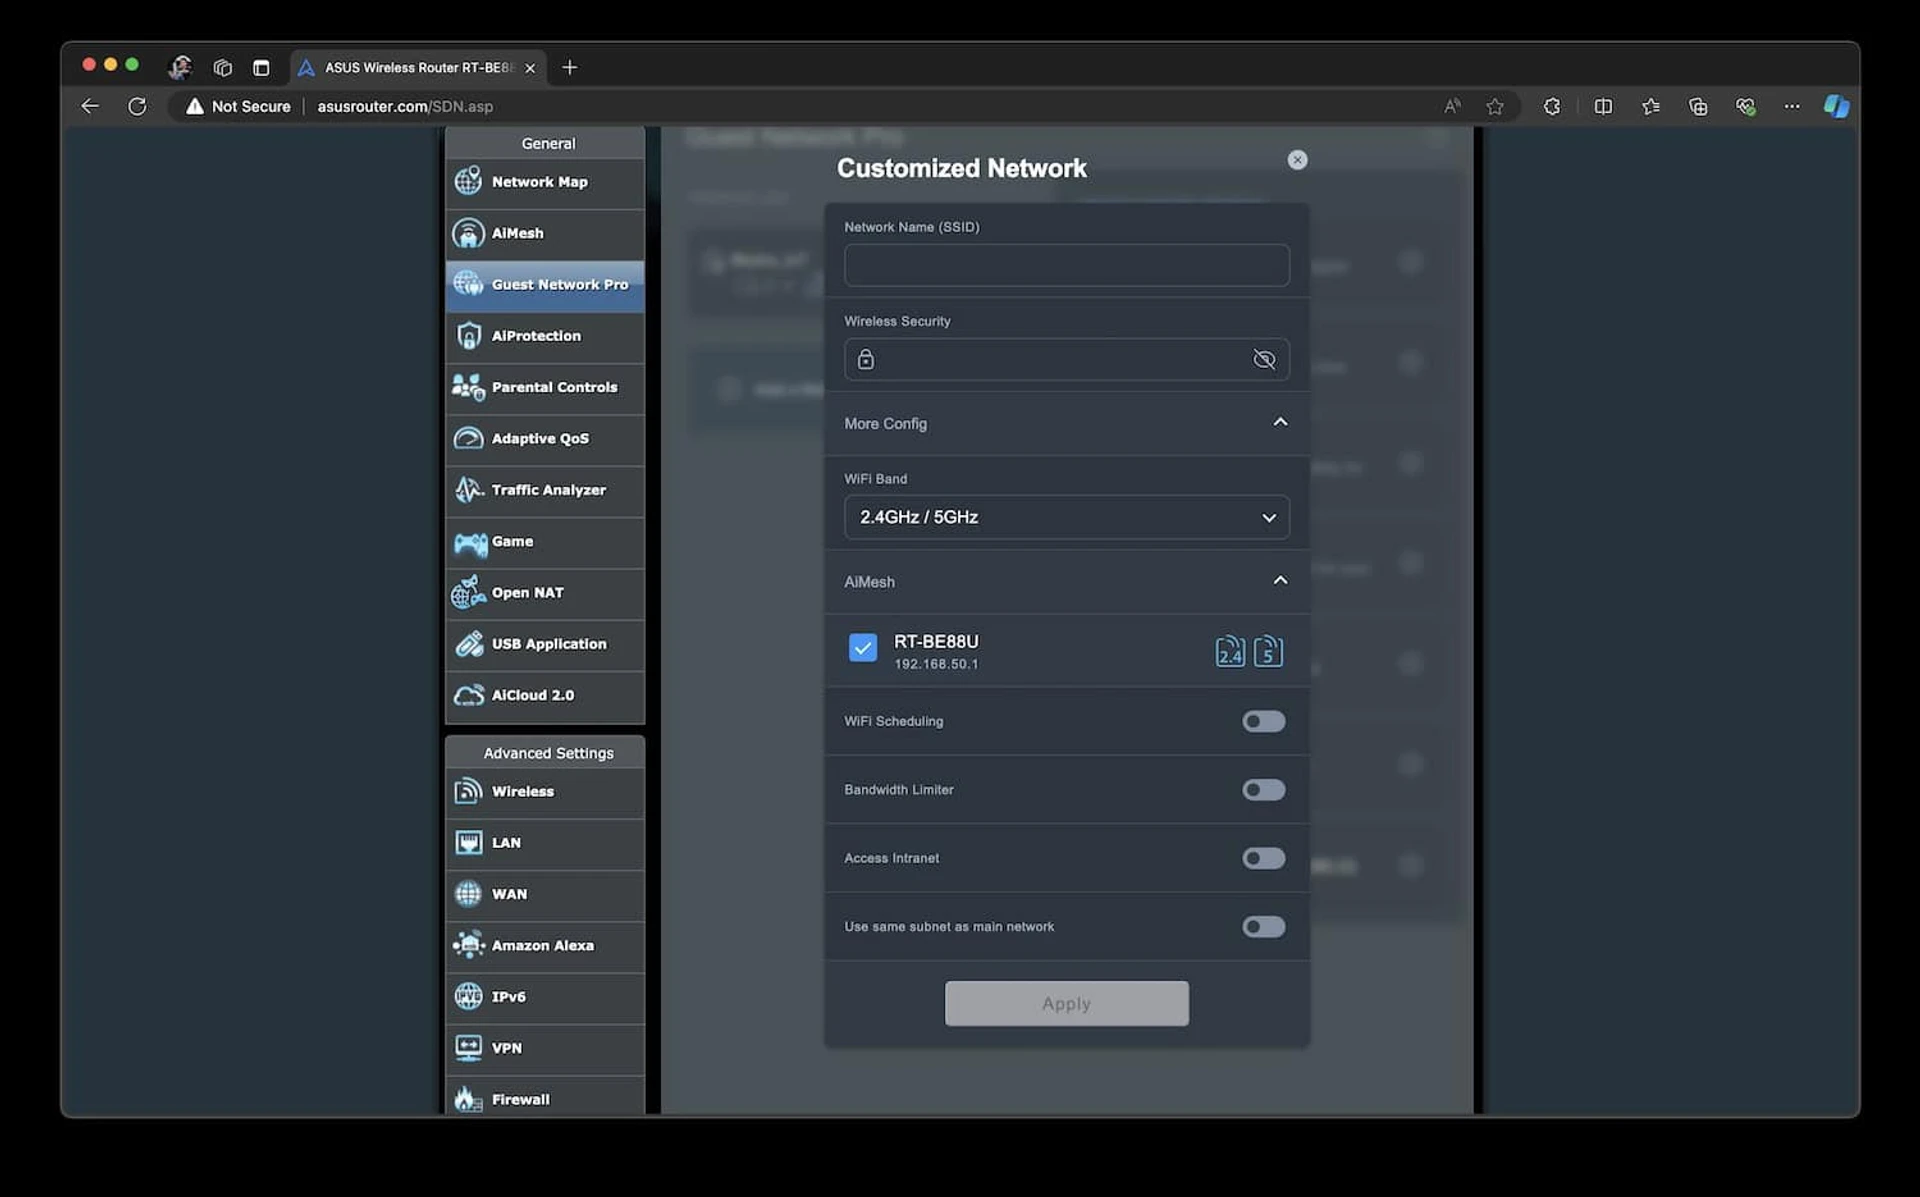Open the AiMesh sidebar item

click(x=545, y=233)
